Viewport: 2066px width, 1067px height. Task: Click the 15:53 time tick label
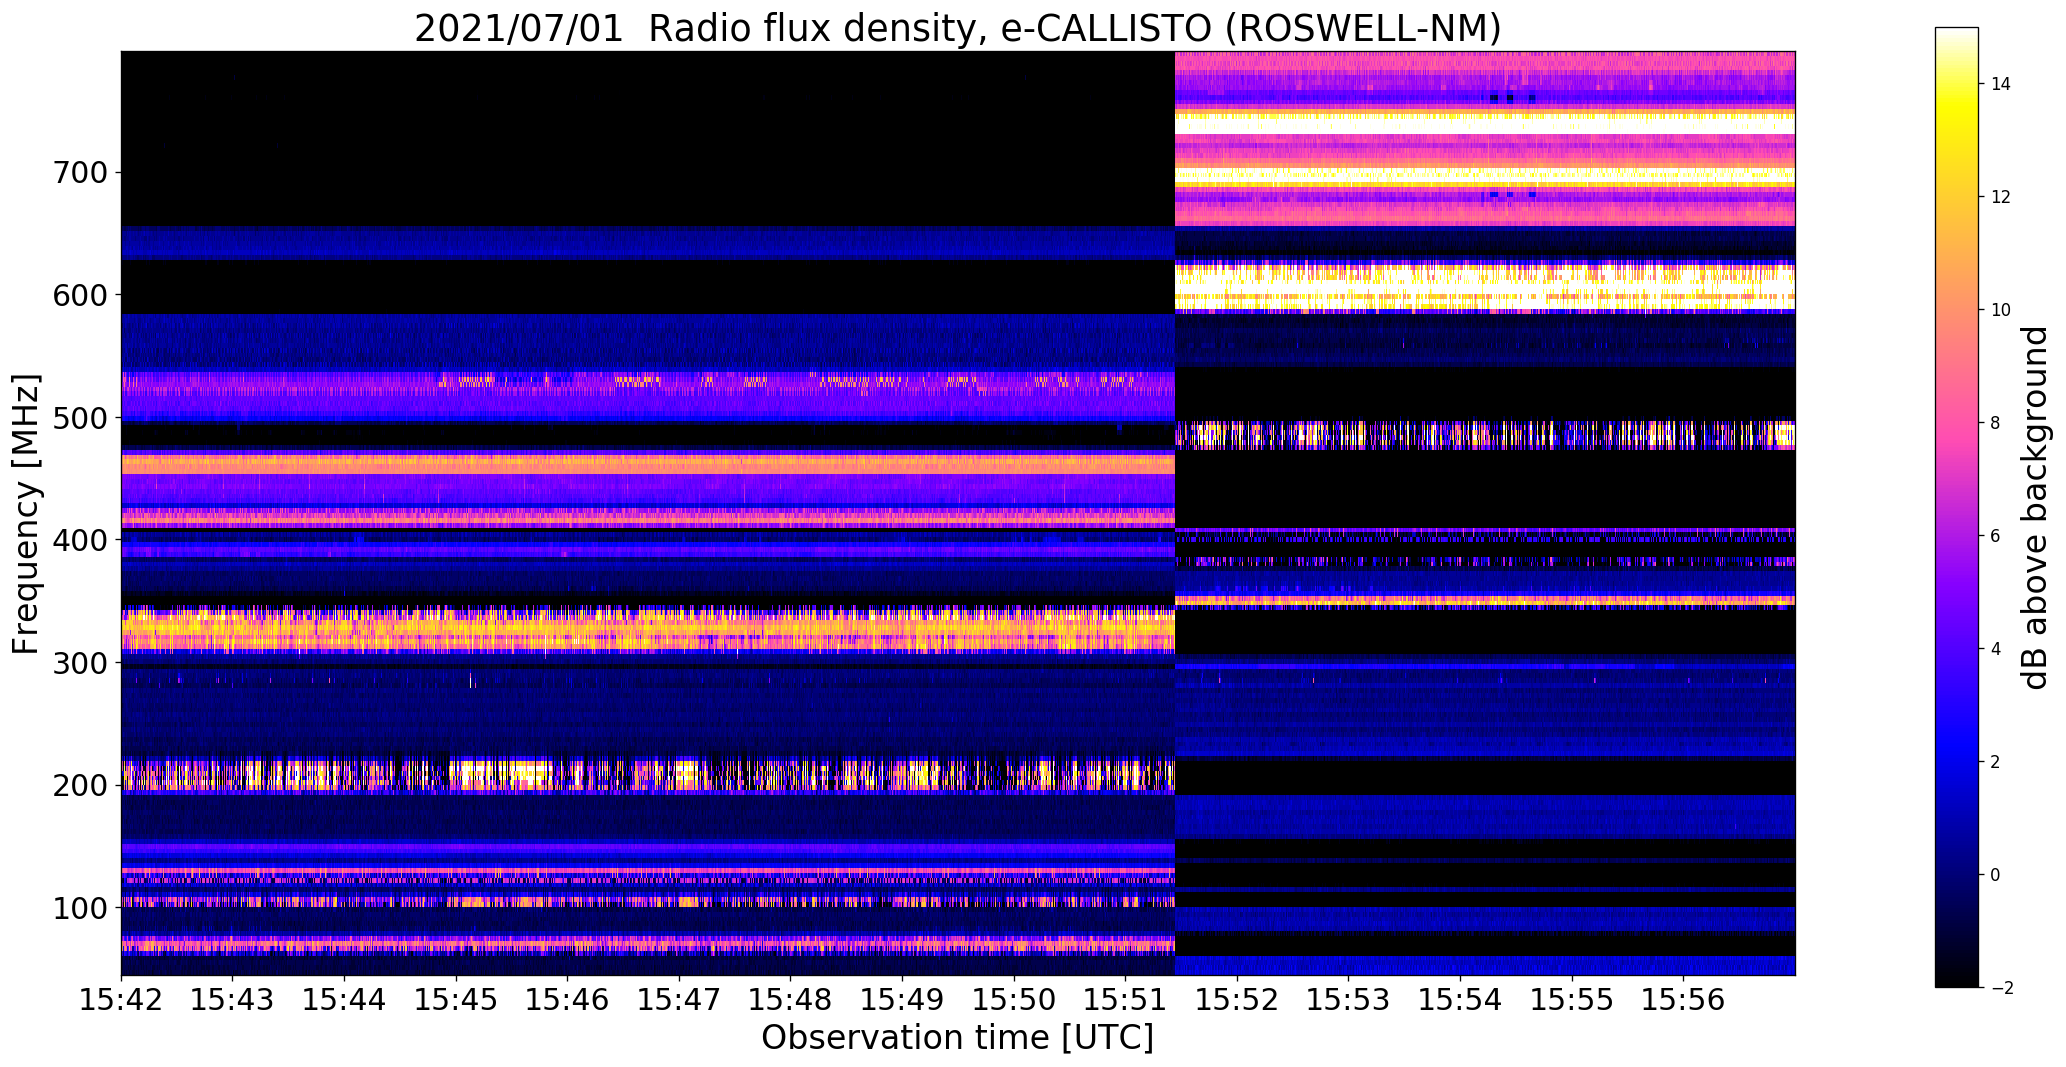tap(1349, 998)
